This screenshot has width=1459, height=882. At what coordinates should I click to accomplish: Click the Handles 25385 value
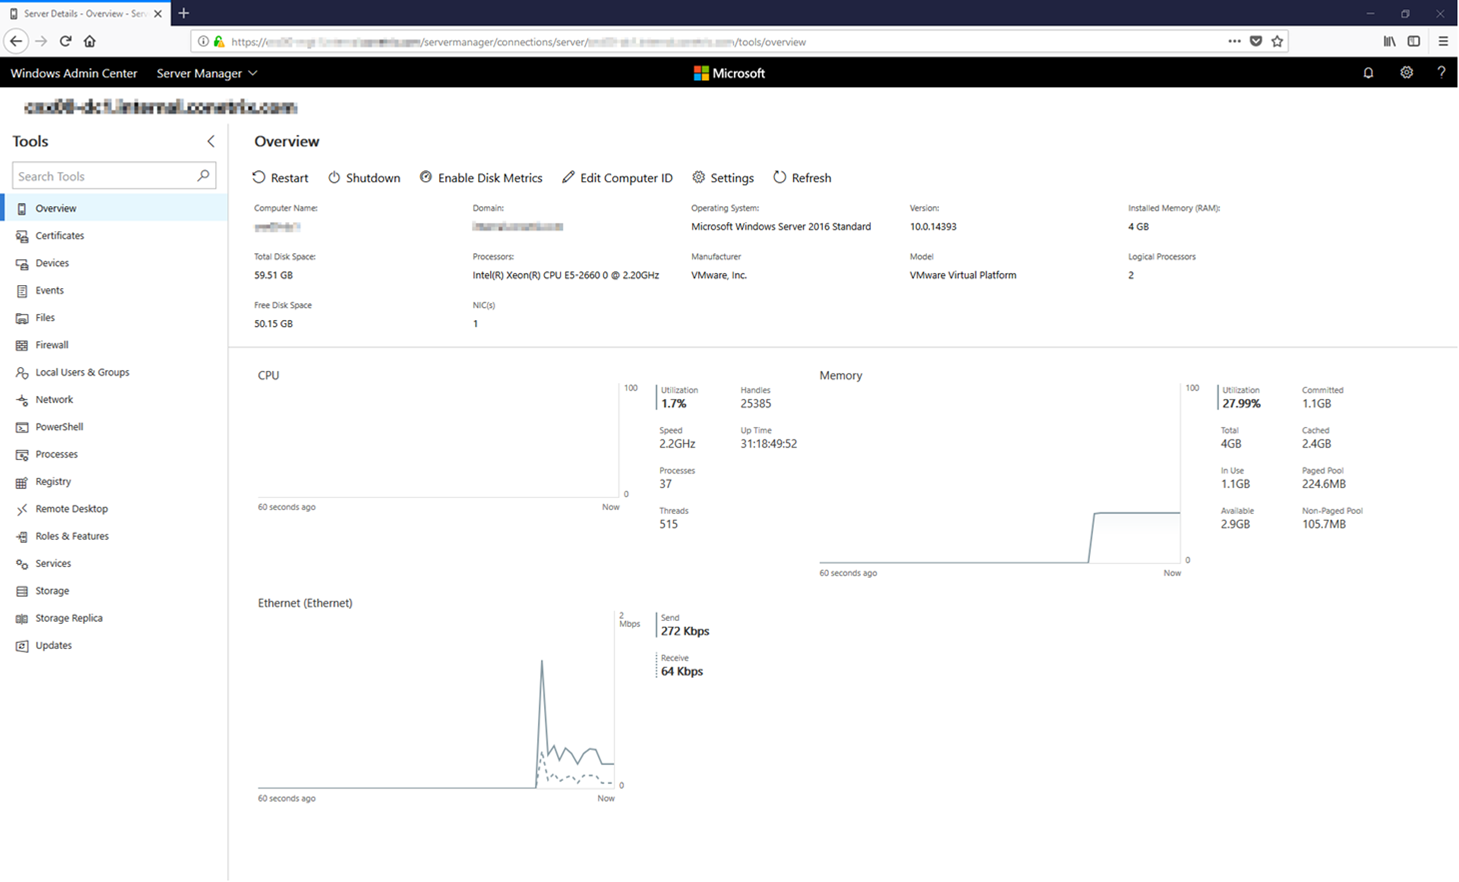[756, 404]
